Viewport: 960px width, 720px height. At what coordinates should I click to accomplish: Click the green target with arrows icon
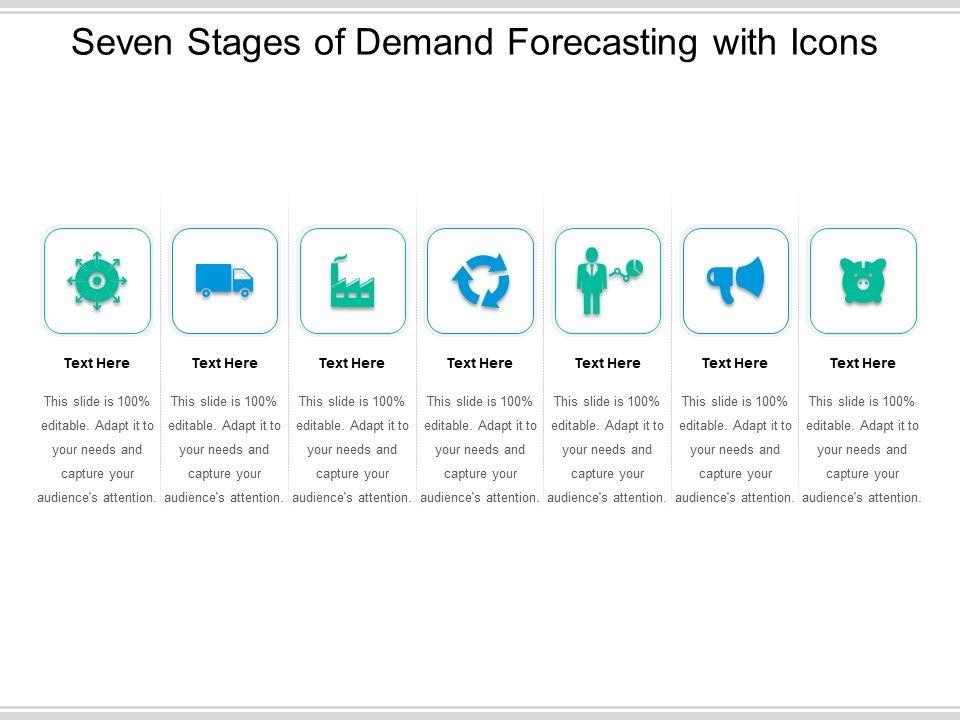coord(97,281)
